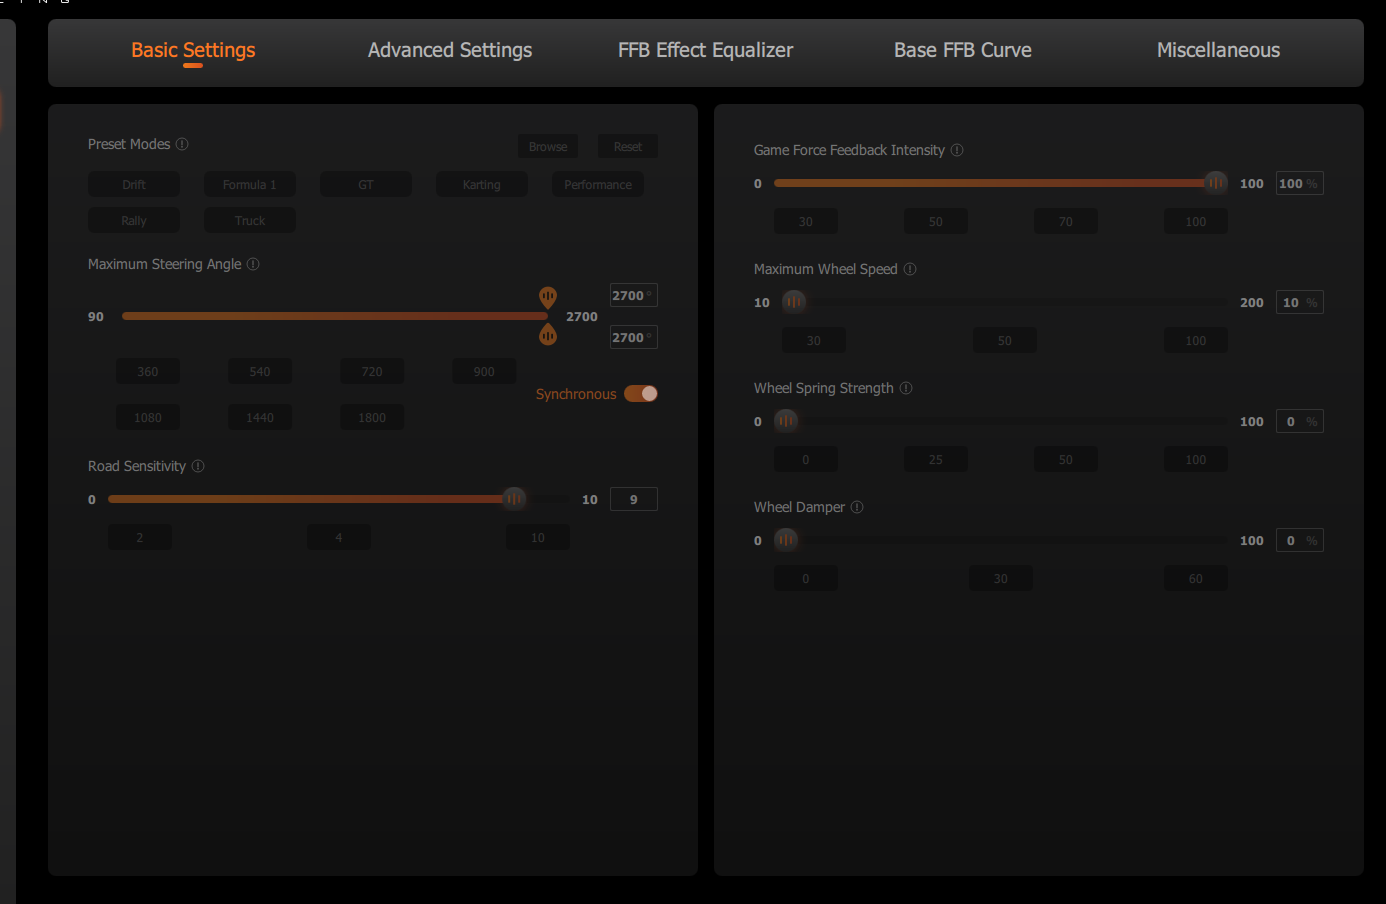
Task: Click the Game Force Feedback Intensity slider handle
Action: (x=1216, y=183)
